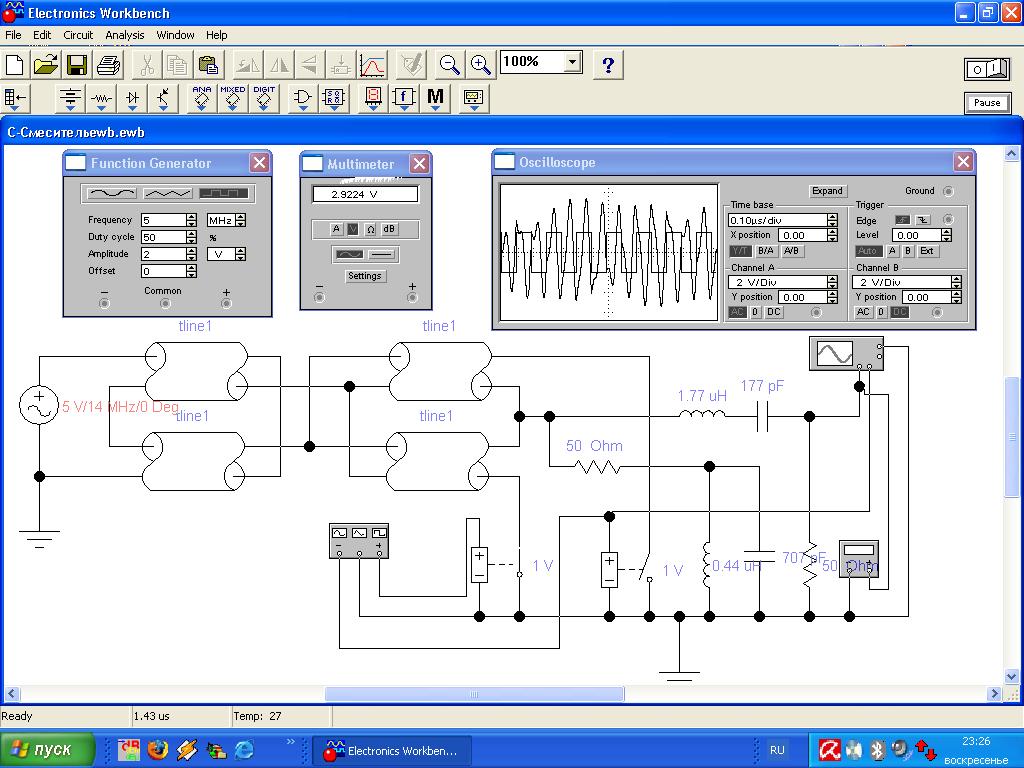The image size is (1024, 768).
Task: Open the Favorites parts bin
Action: coord(16,98)
